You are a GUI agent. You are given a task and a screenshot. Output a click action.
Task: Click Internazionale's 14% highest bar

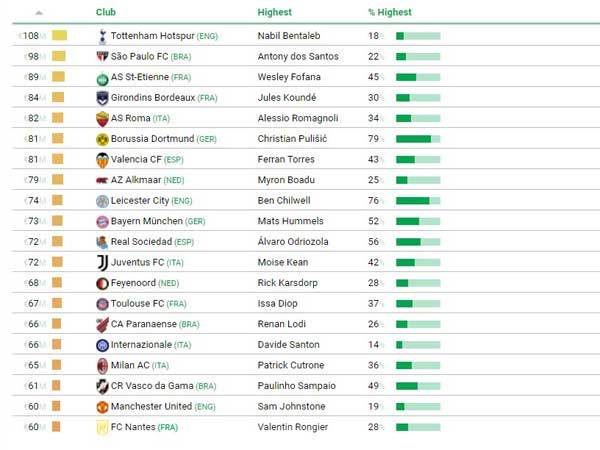[418, 344]
